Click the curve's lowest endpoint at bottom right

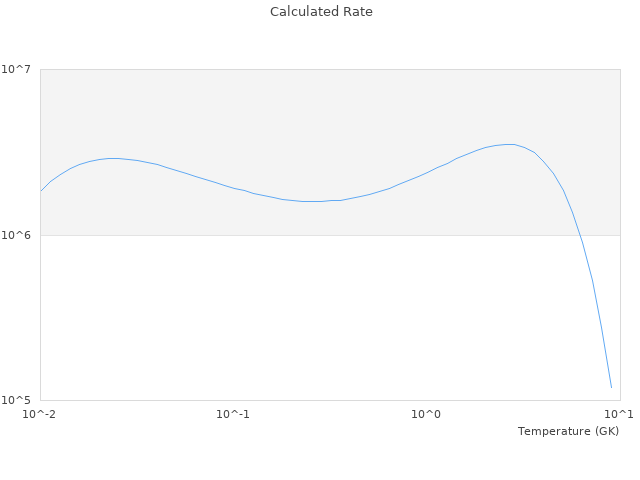pos(611,387)
